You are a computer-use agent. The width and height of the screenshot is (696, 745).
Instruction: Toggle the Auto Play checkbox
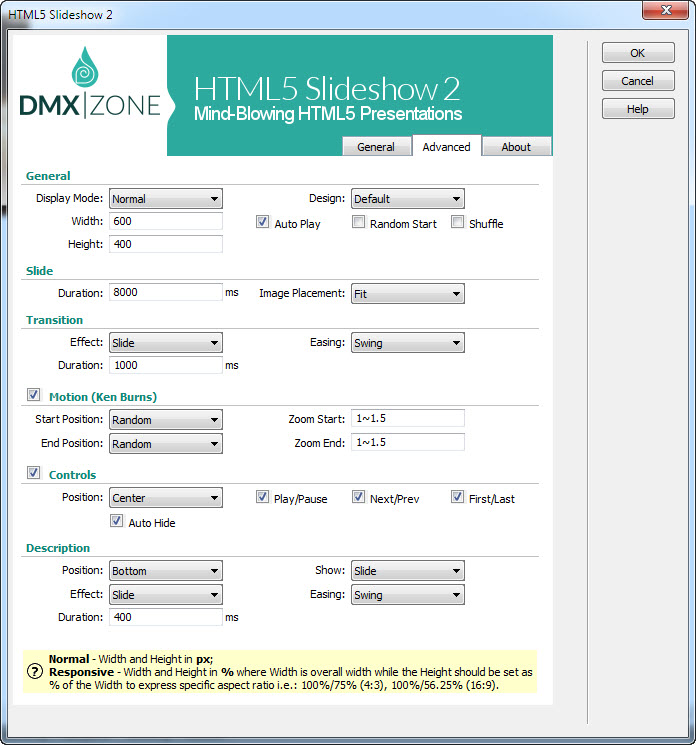262,222
